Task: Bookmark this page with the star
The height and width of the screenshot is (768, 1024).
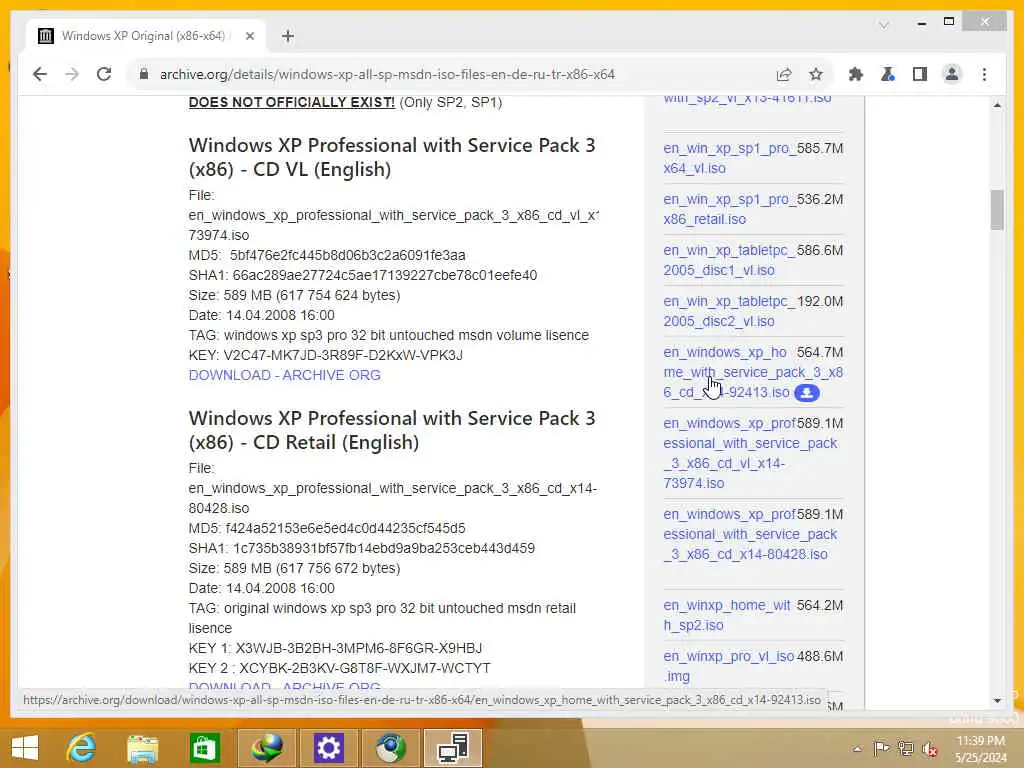Action: 816,74
